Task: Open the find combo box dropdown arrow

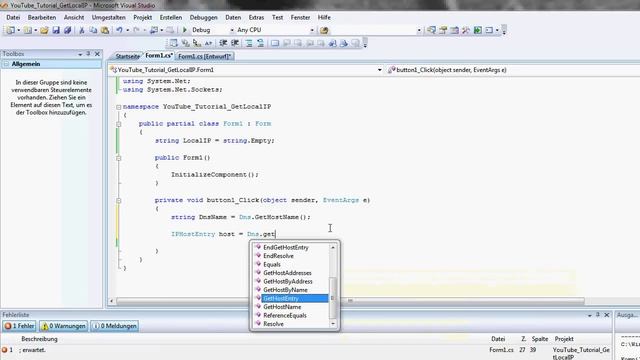Action: click(x=419, y=30)
